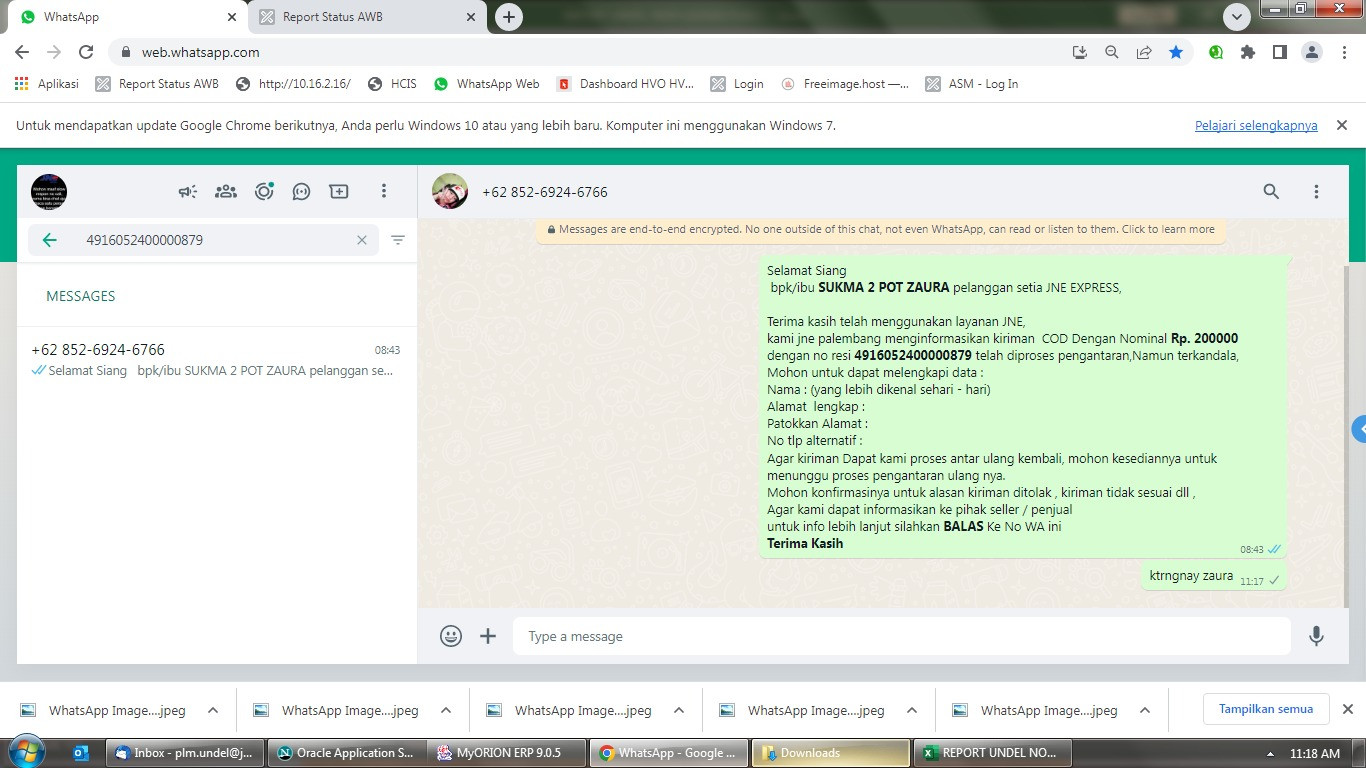The height and width of the screenshot is (768, 1366).
Task: Dismiss Chrome update info bar
Action: (1342, 125)
